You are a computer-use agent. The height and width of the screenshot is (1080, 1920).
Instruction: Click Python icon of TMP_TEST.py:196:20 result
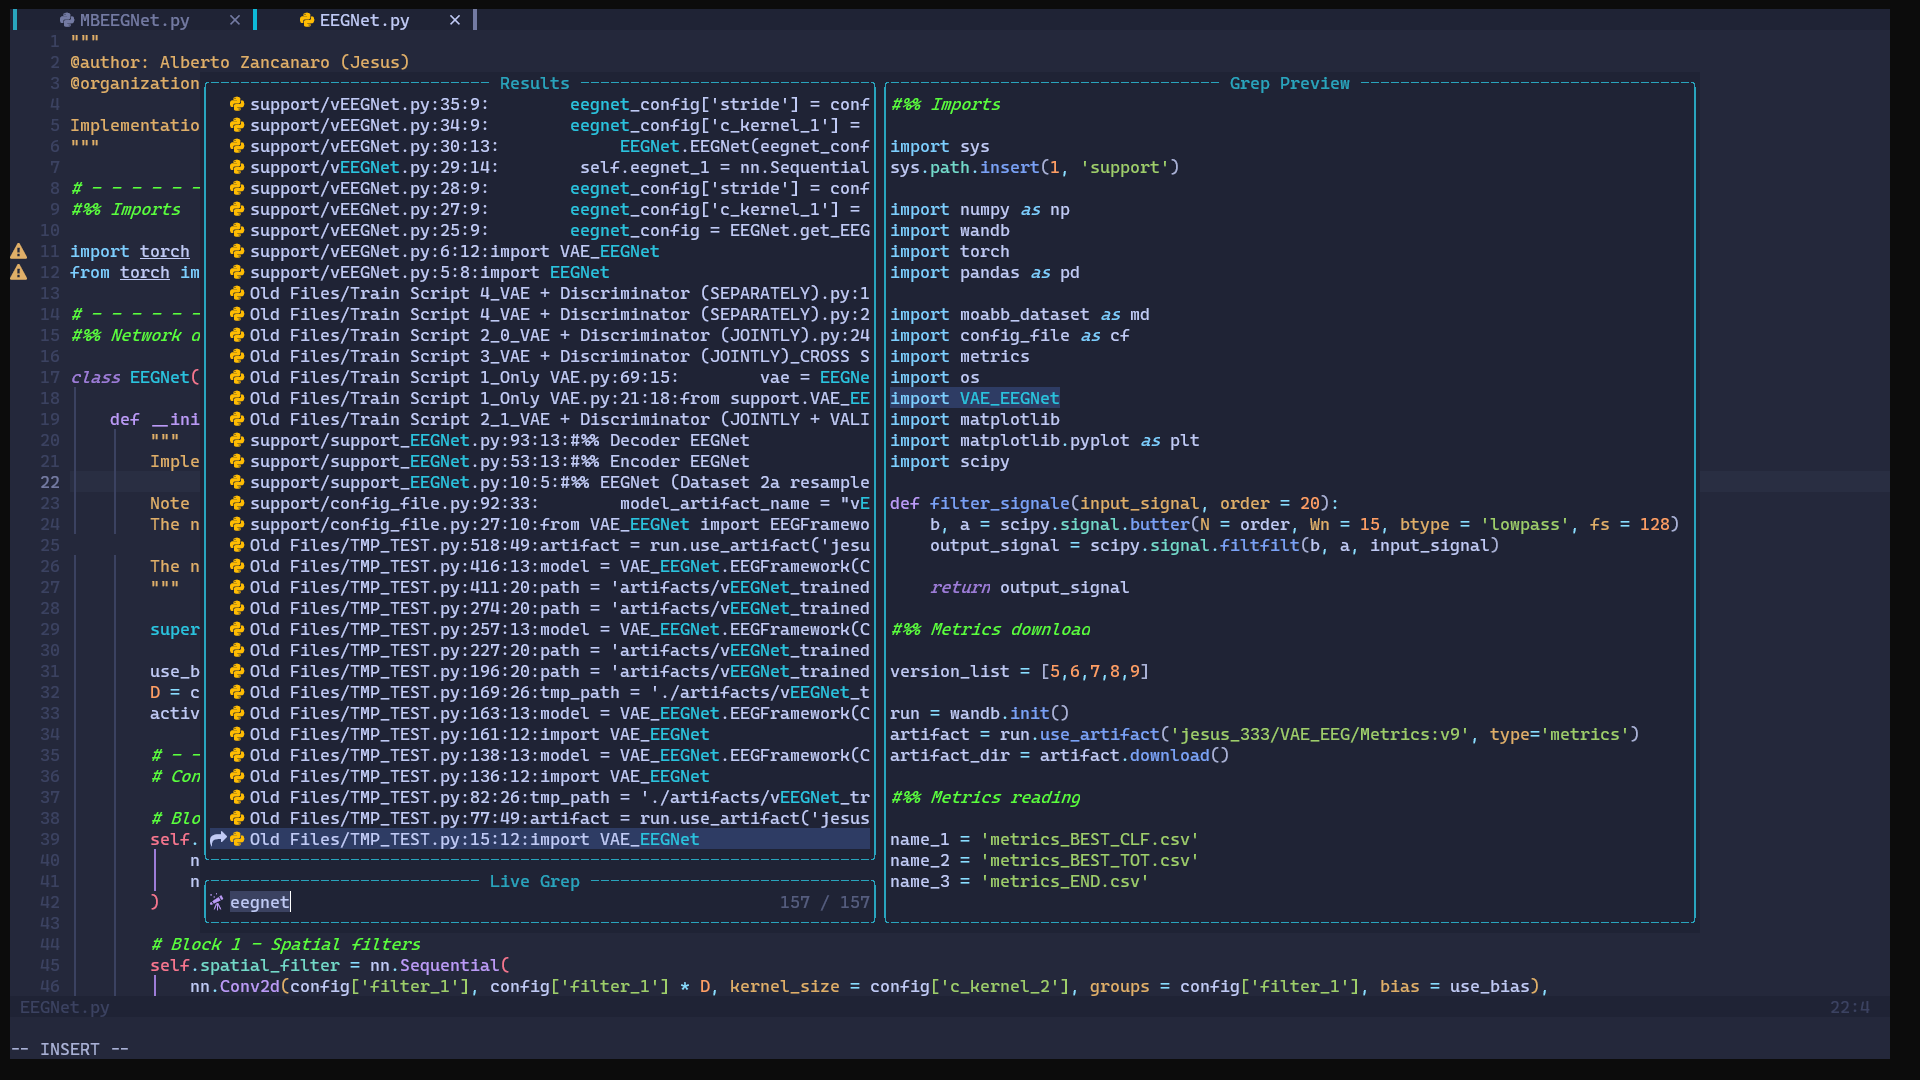(237, 671)
